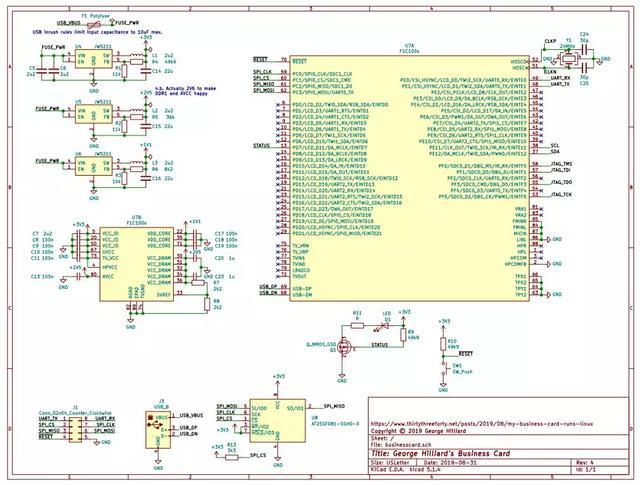Click the "Q_NMOS_GSD" value text
This screenshot has width=640, height=485.
[x=321, y=345]
